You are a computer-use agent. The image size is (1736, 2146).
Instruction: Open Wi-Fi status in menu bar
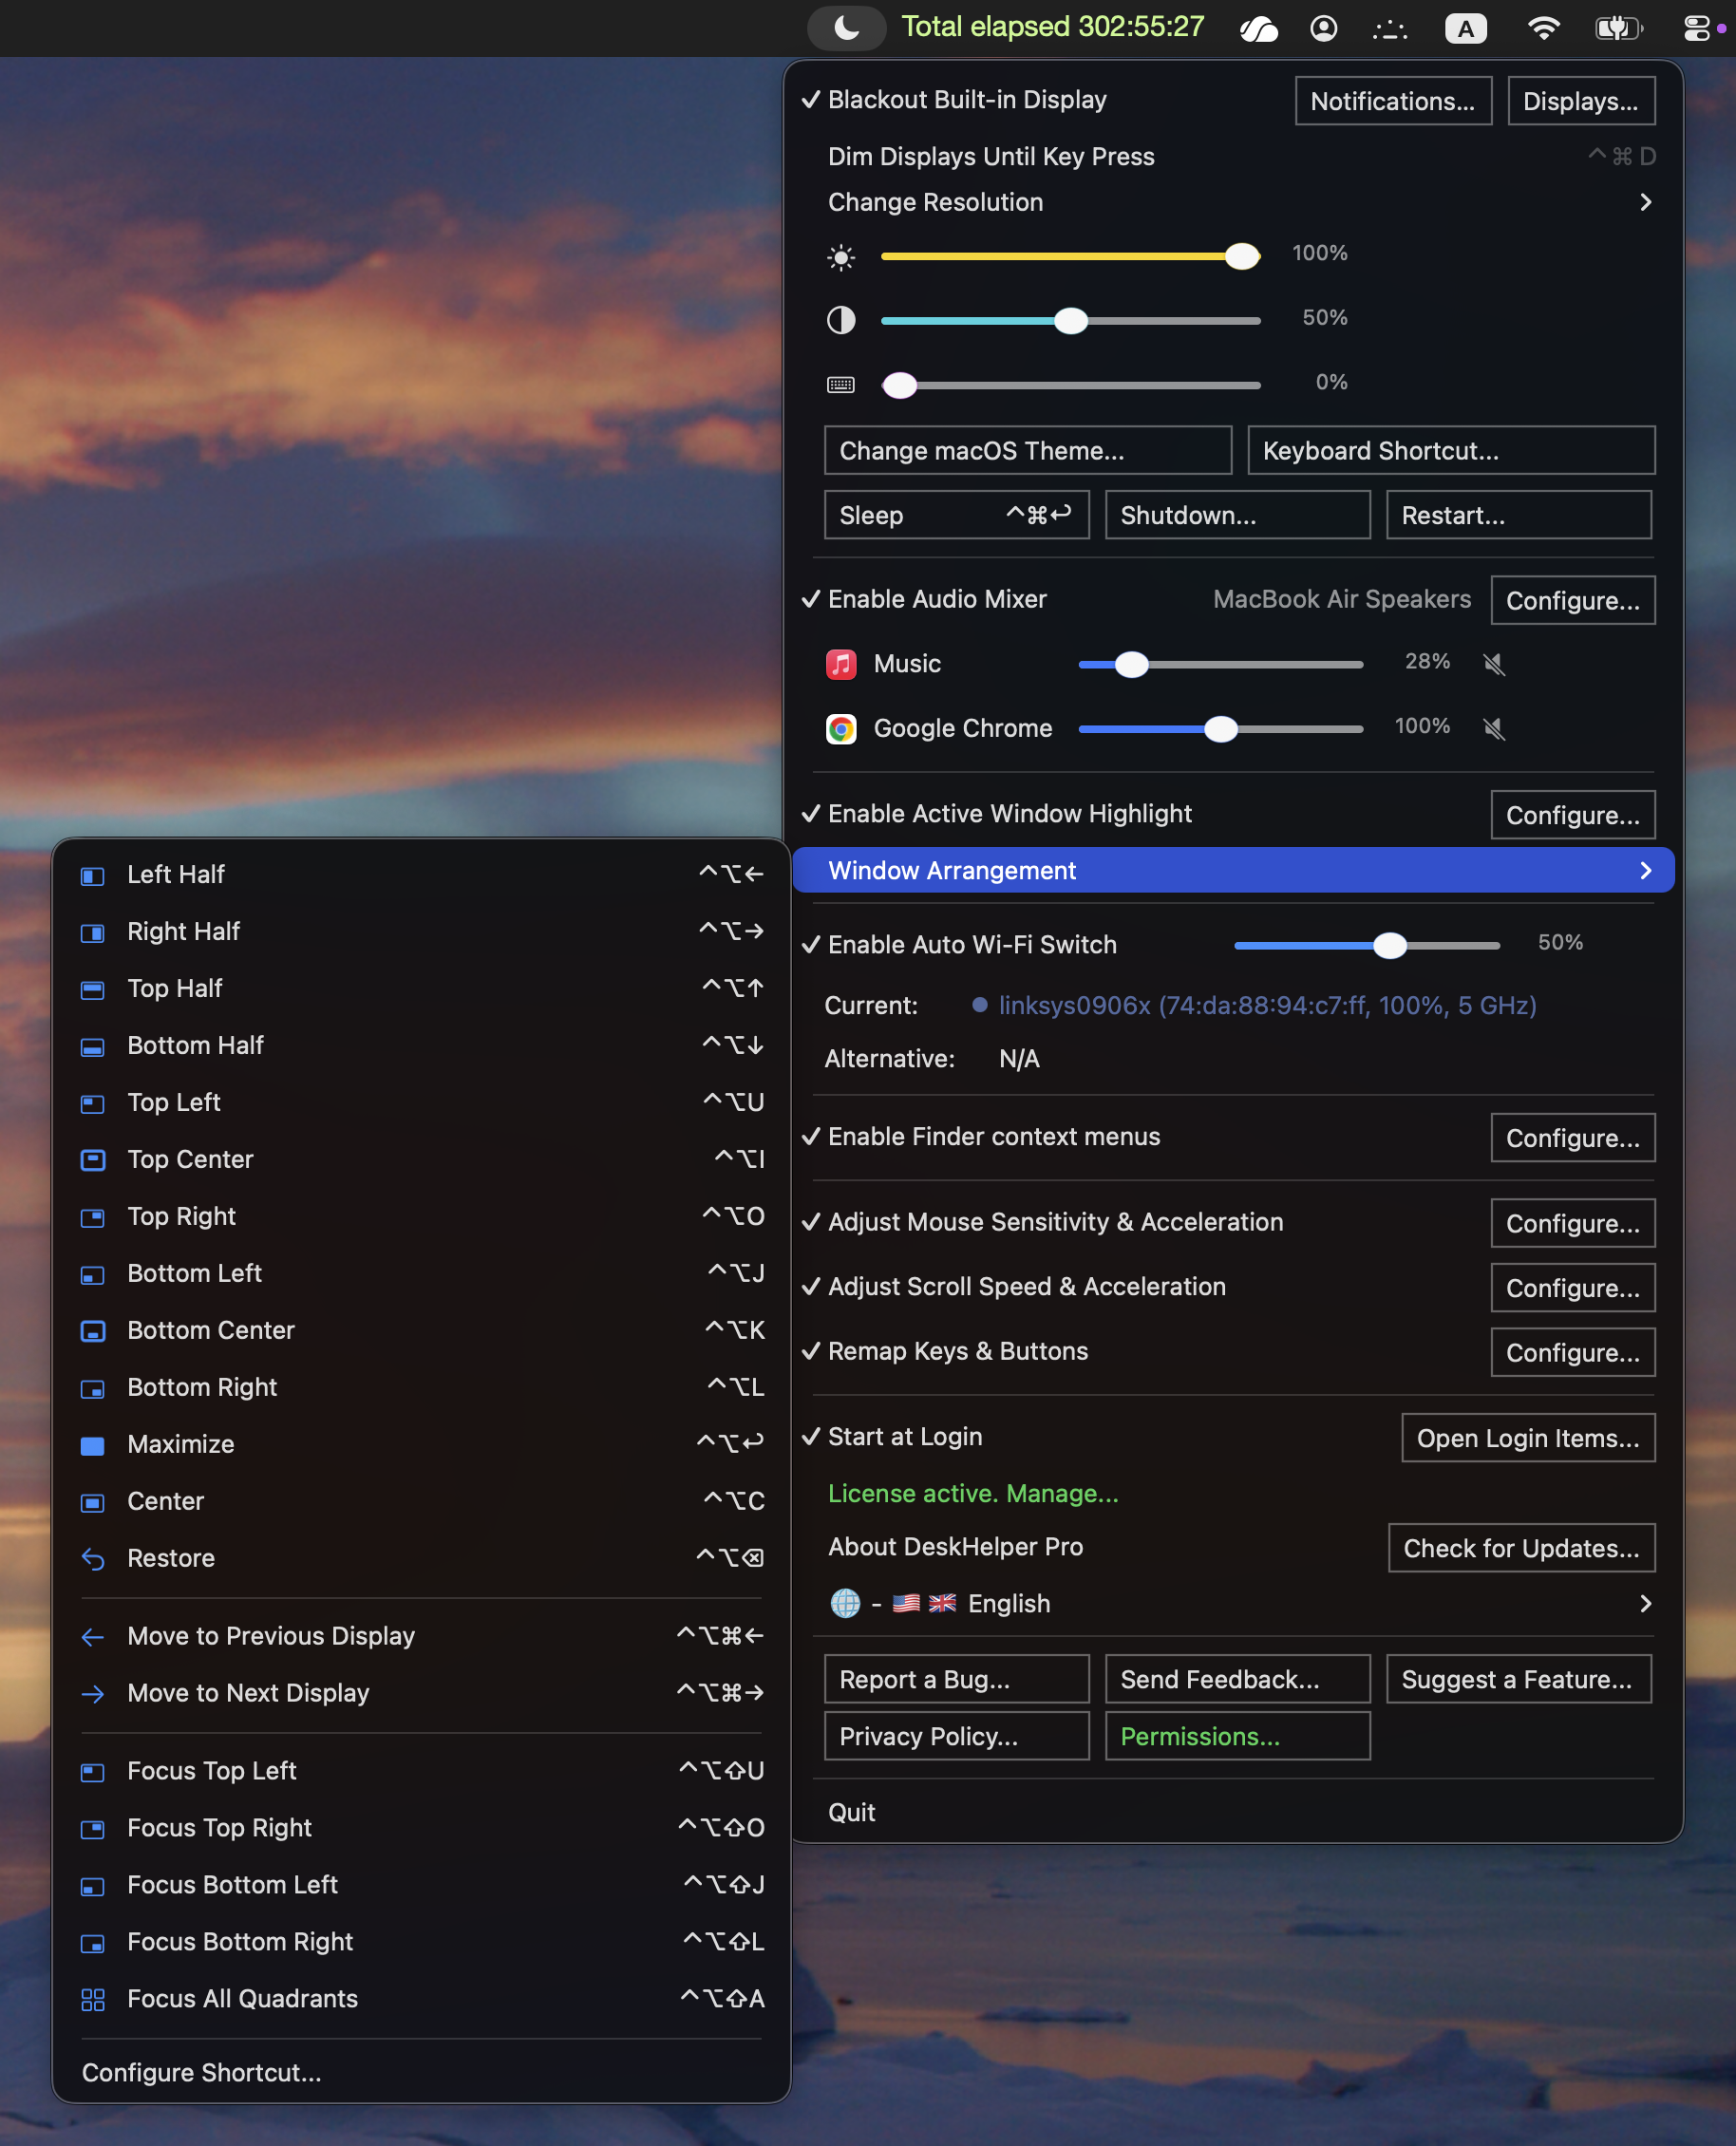(x=1544, y=28)
